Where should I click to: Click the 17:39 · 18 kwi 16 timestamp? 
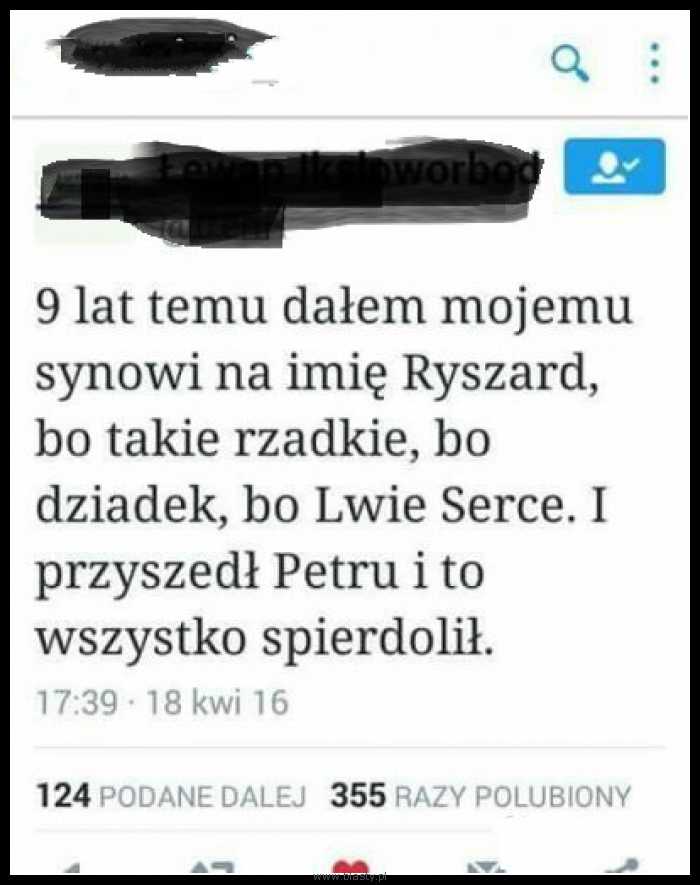[163, 702]
